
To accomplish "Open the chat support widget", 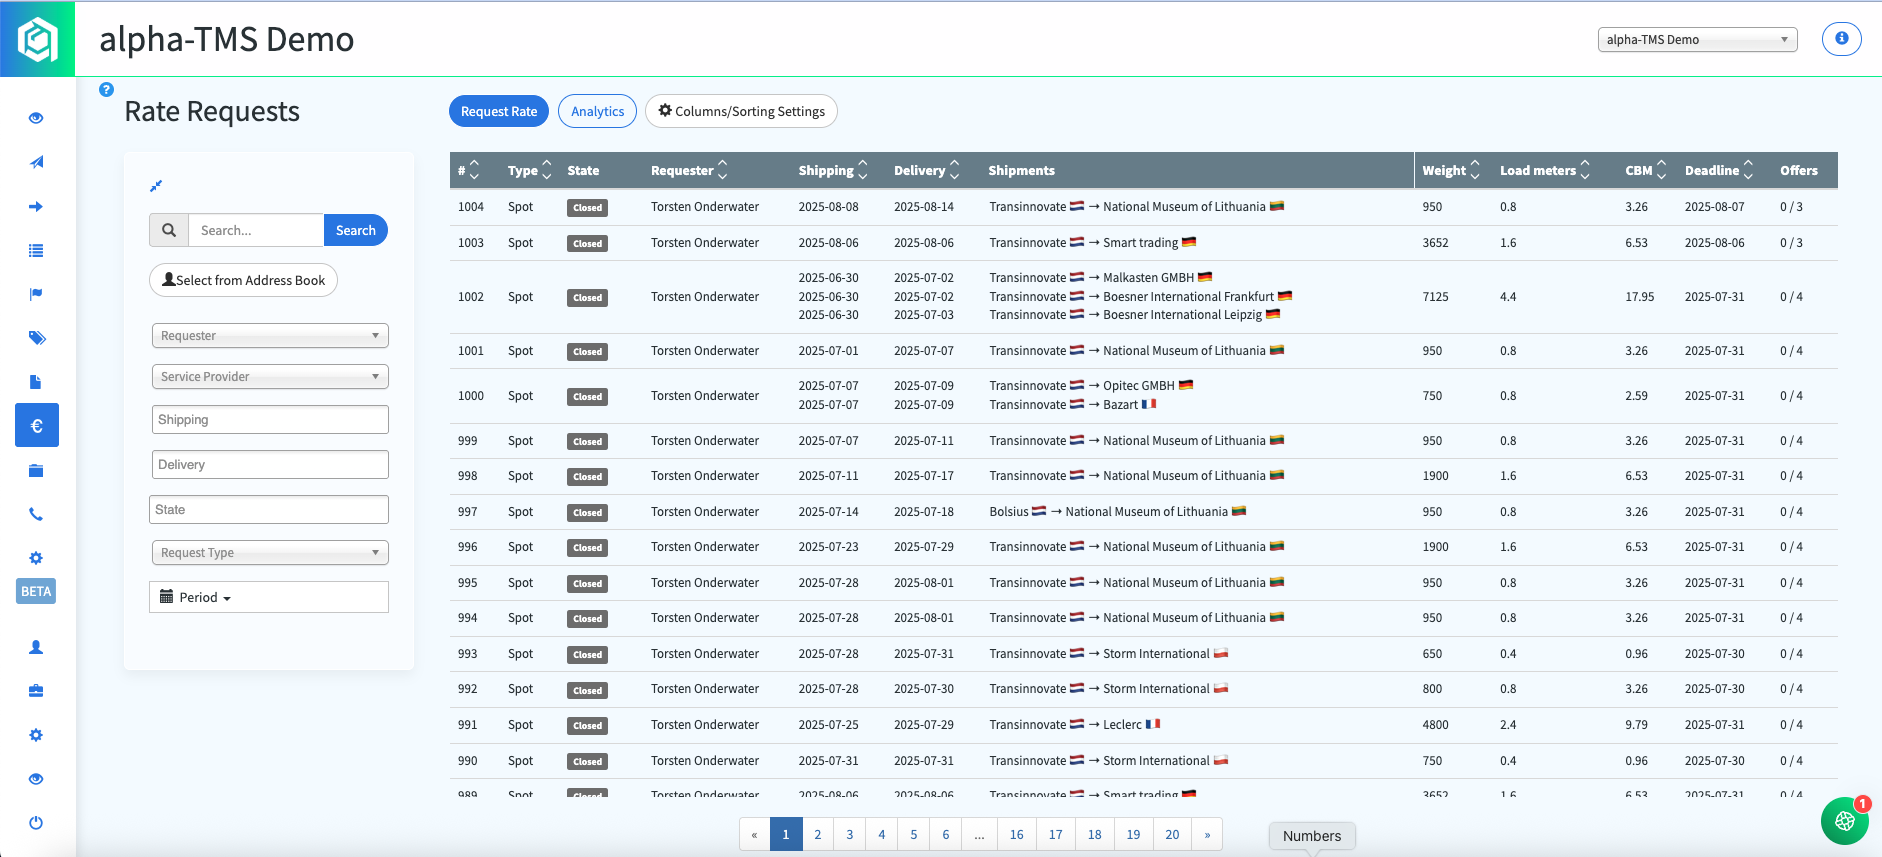I will click(1845, 821).
